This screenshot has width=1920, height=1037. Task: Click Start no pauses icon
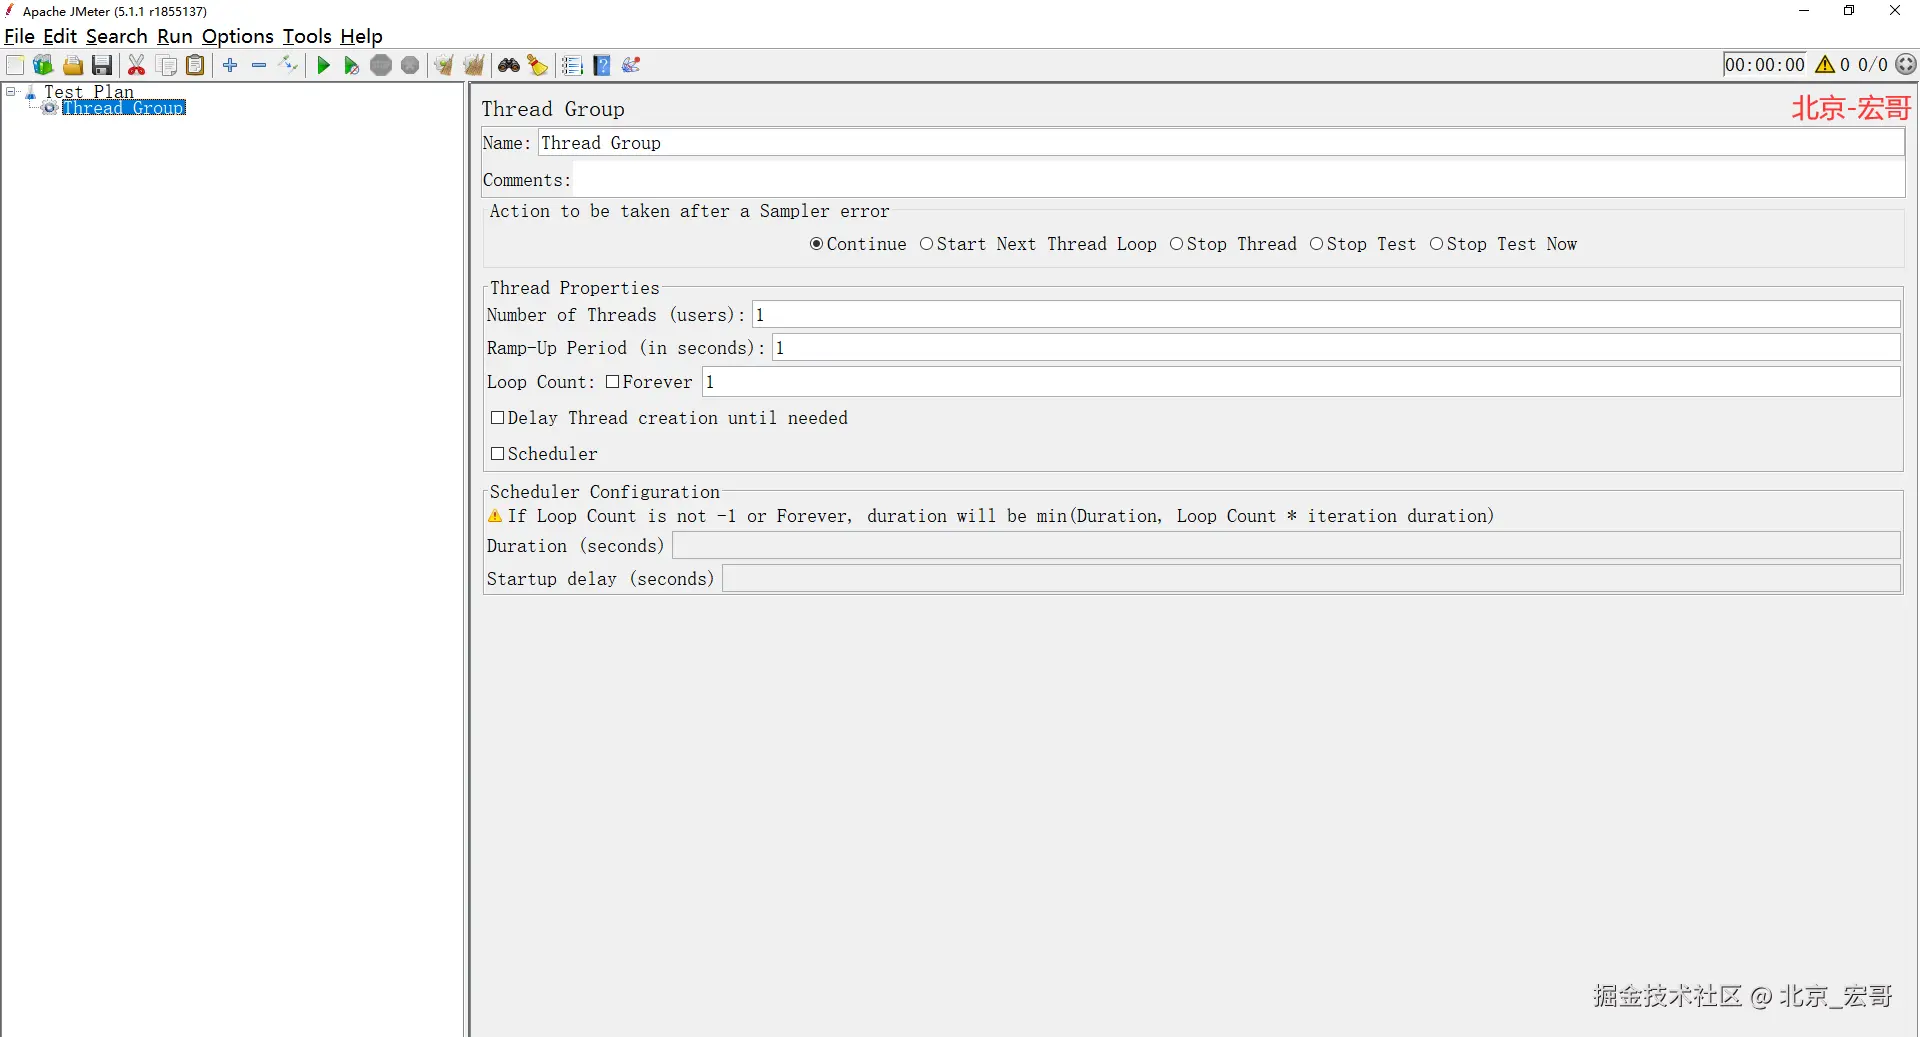351,65
